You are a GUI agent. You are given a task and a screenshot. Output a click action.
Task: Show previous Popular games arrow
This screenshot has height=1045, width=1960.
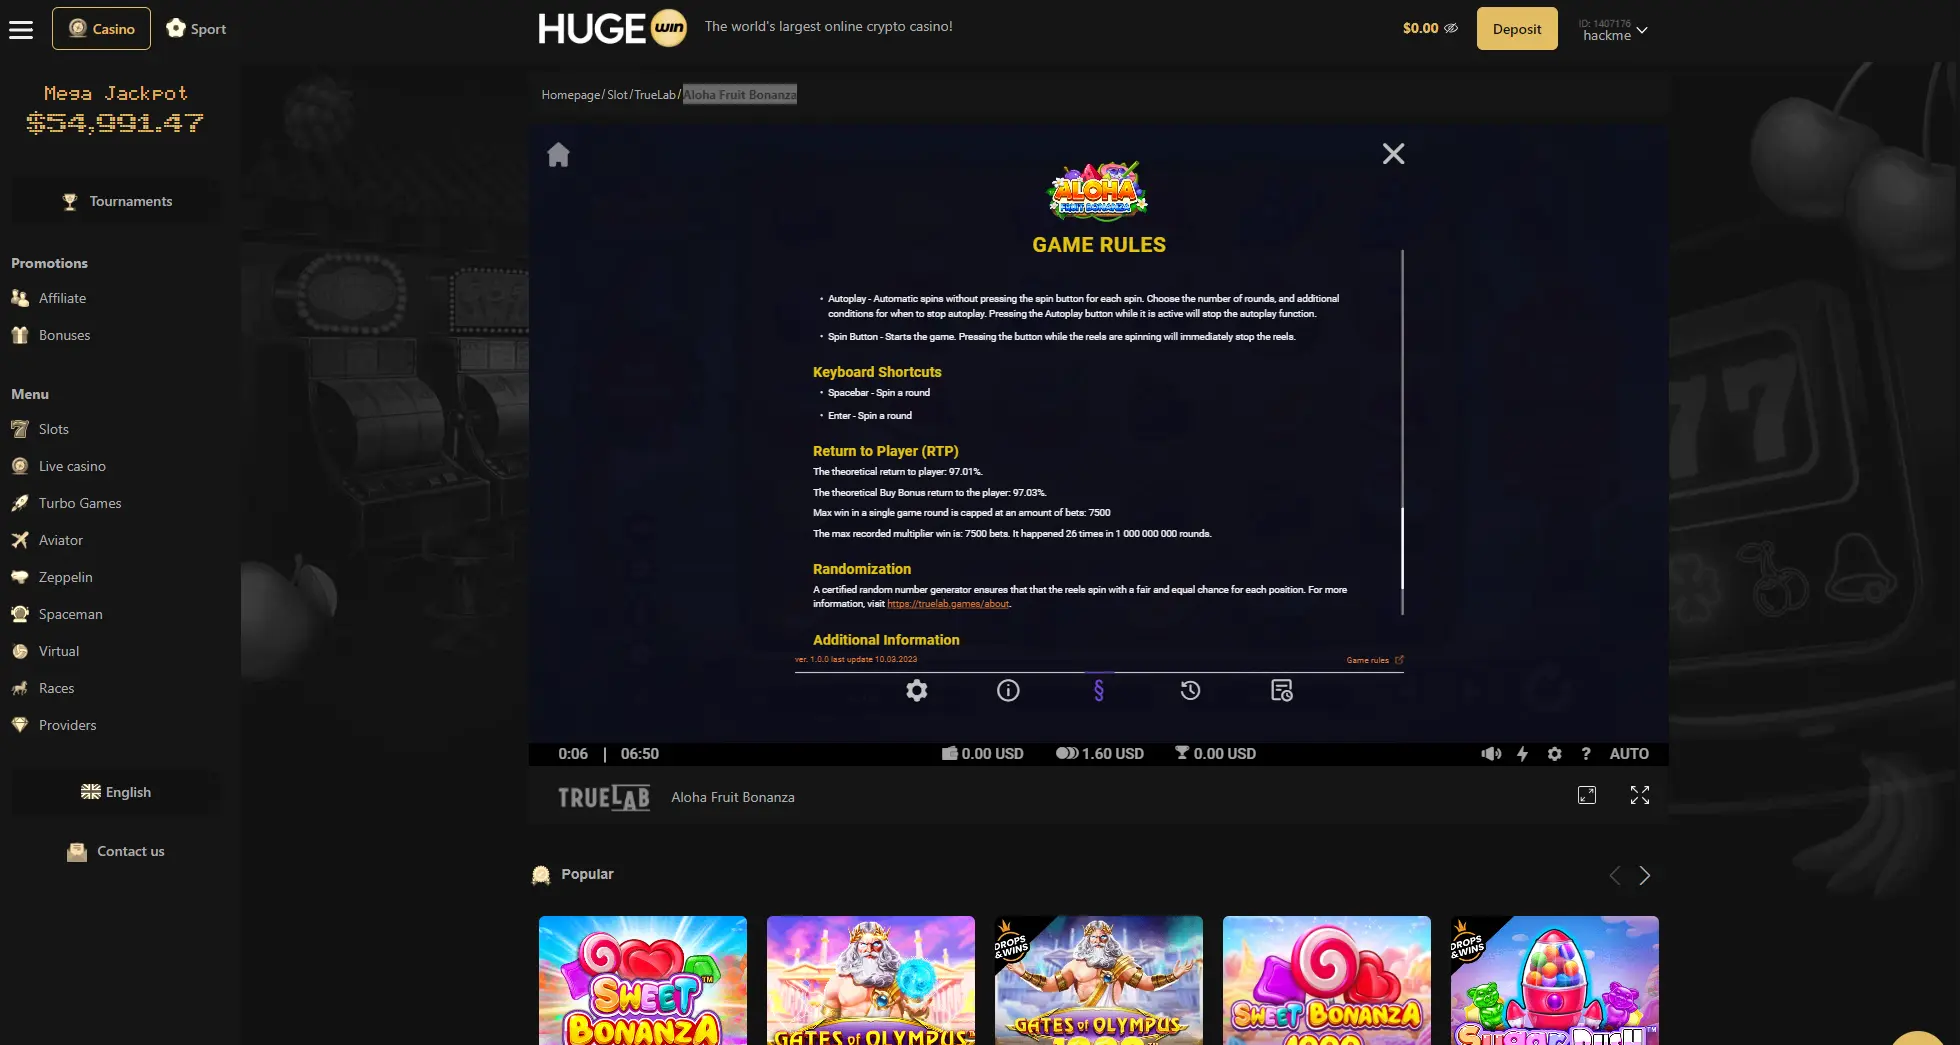(x=1614, y=876)
